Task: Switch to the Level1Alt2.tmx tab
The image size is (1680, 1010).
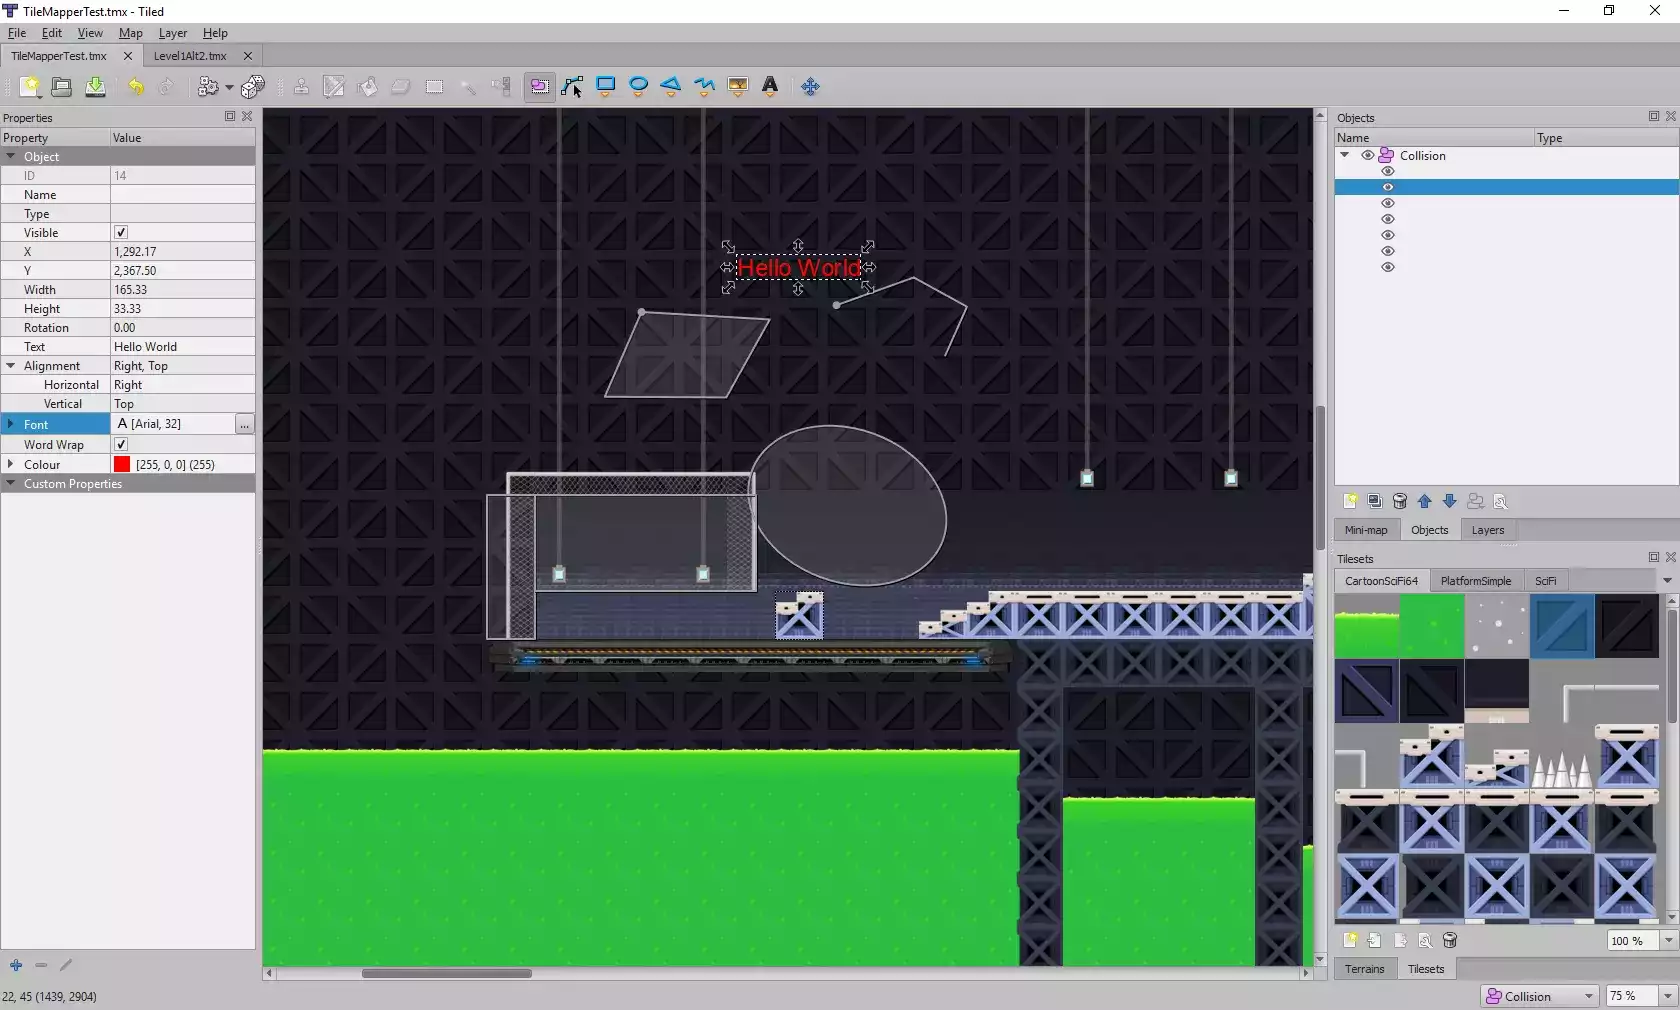Action: pos(190,56)
